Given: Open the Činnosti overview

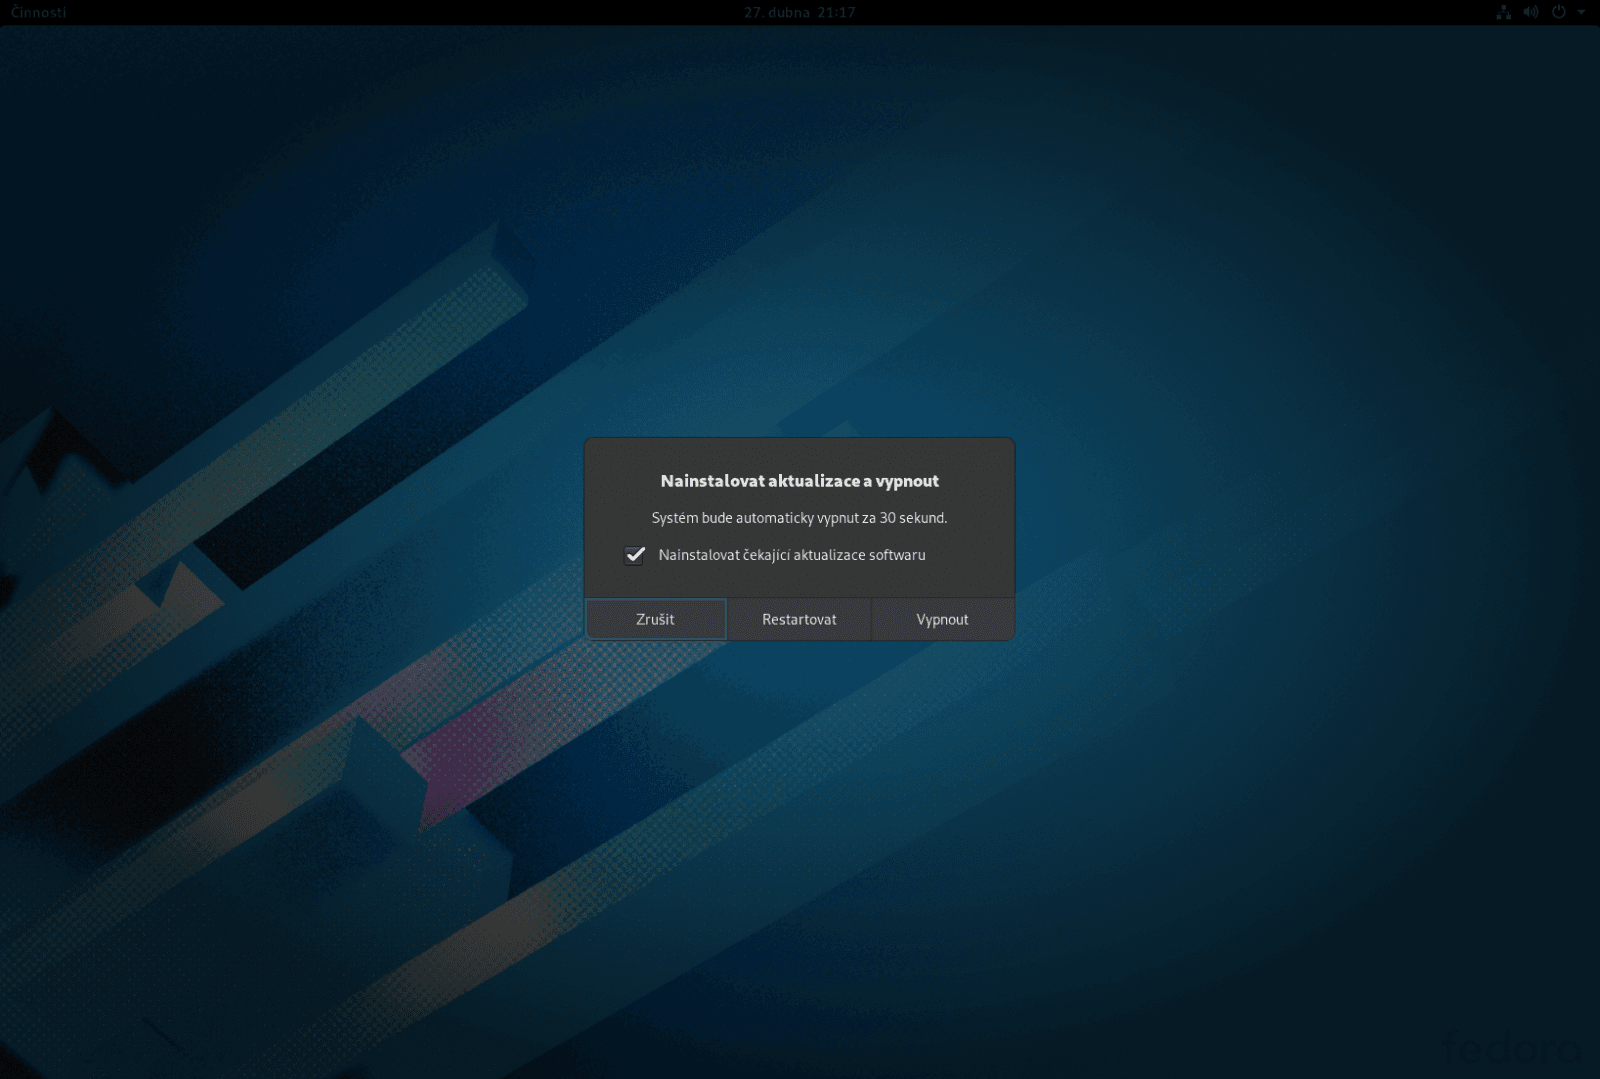Looking at the screenshot, I should tap(38, 12).
